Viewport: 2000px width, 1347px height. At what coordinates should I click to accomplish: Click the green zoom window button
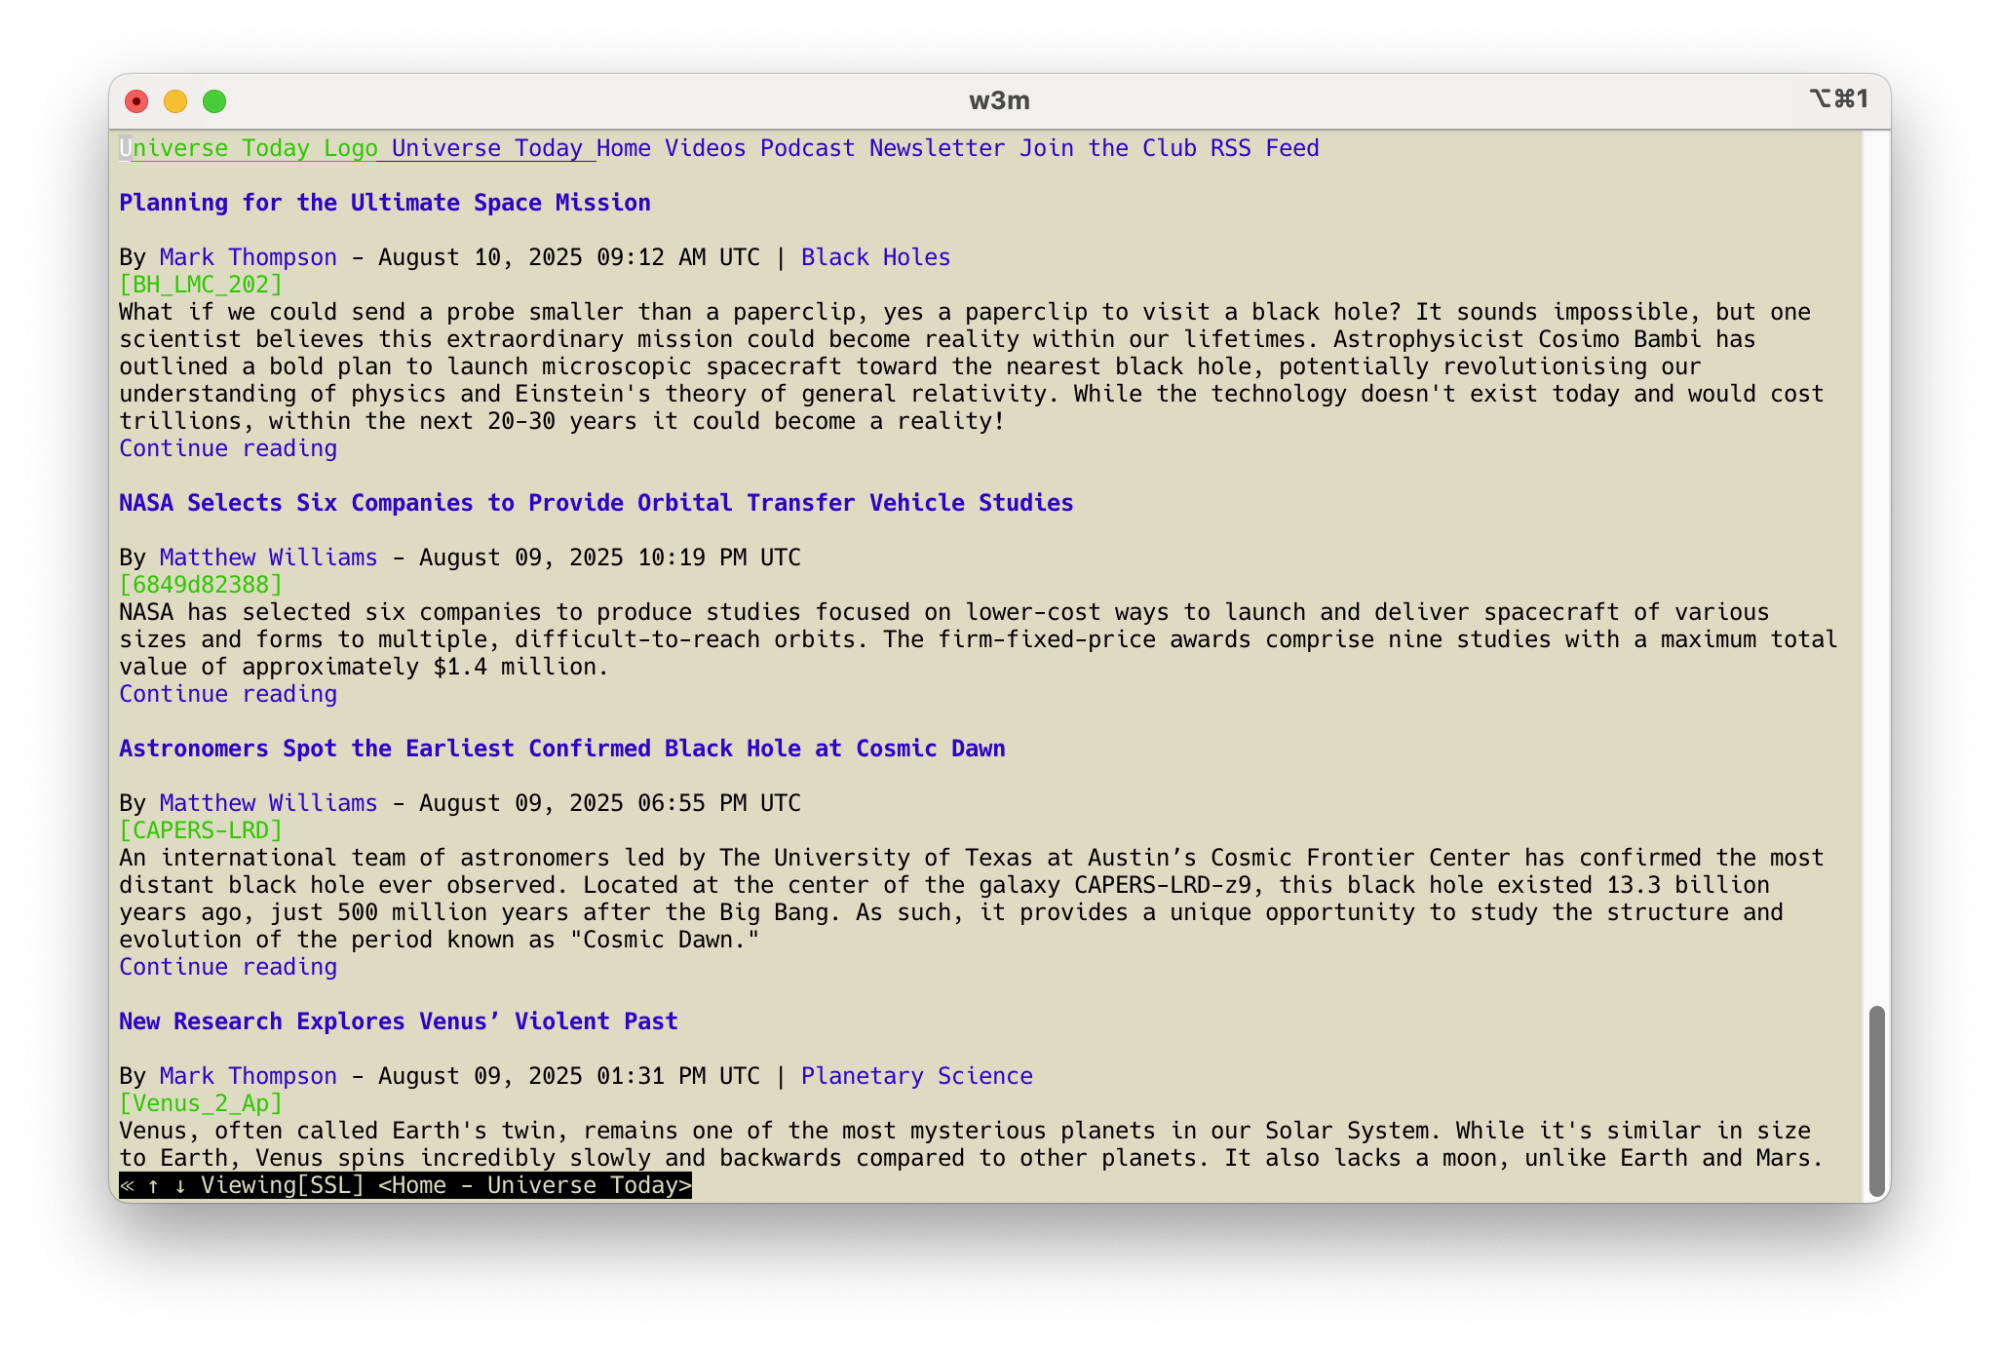[x=214, y=101]
